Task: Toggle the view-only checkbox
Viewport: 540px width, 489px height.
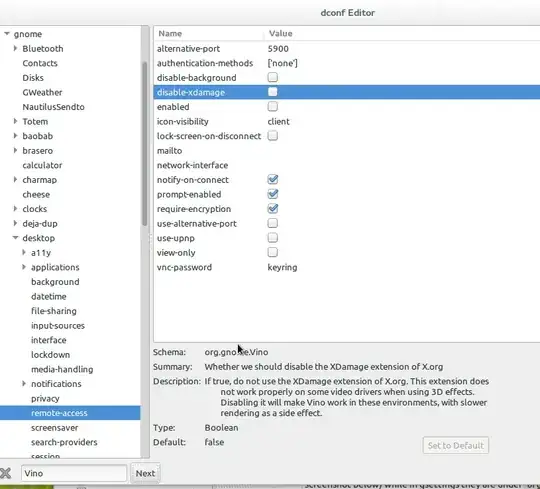Action: coord(272,252)
